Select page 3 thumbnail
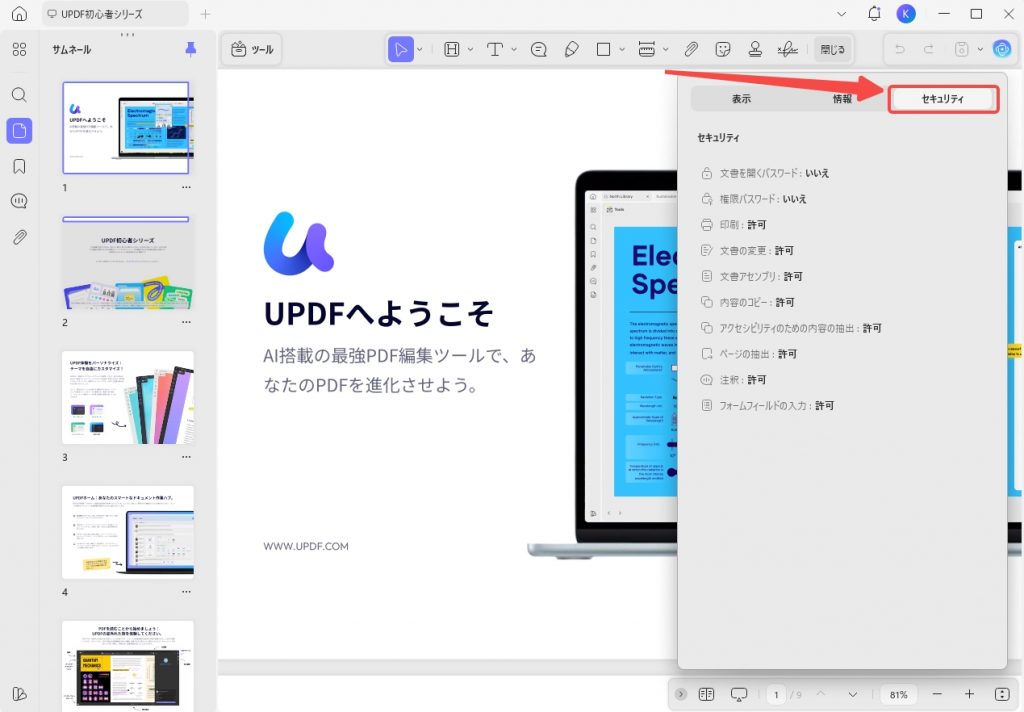This screenshot has width=1024, height=712. tap(128, 398)
